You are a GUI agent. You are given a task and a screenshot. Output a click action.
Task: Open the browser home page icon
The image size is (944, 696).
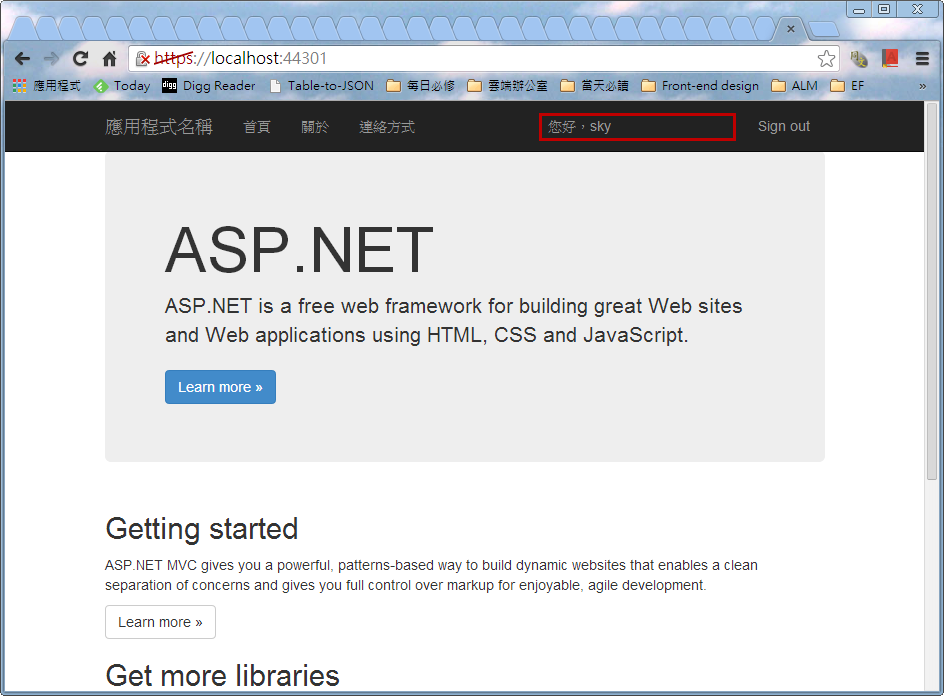tap(109, 58)
